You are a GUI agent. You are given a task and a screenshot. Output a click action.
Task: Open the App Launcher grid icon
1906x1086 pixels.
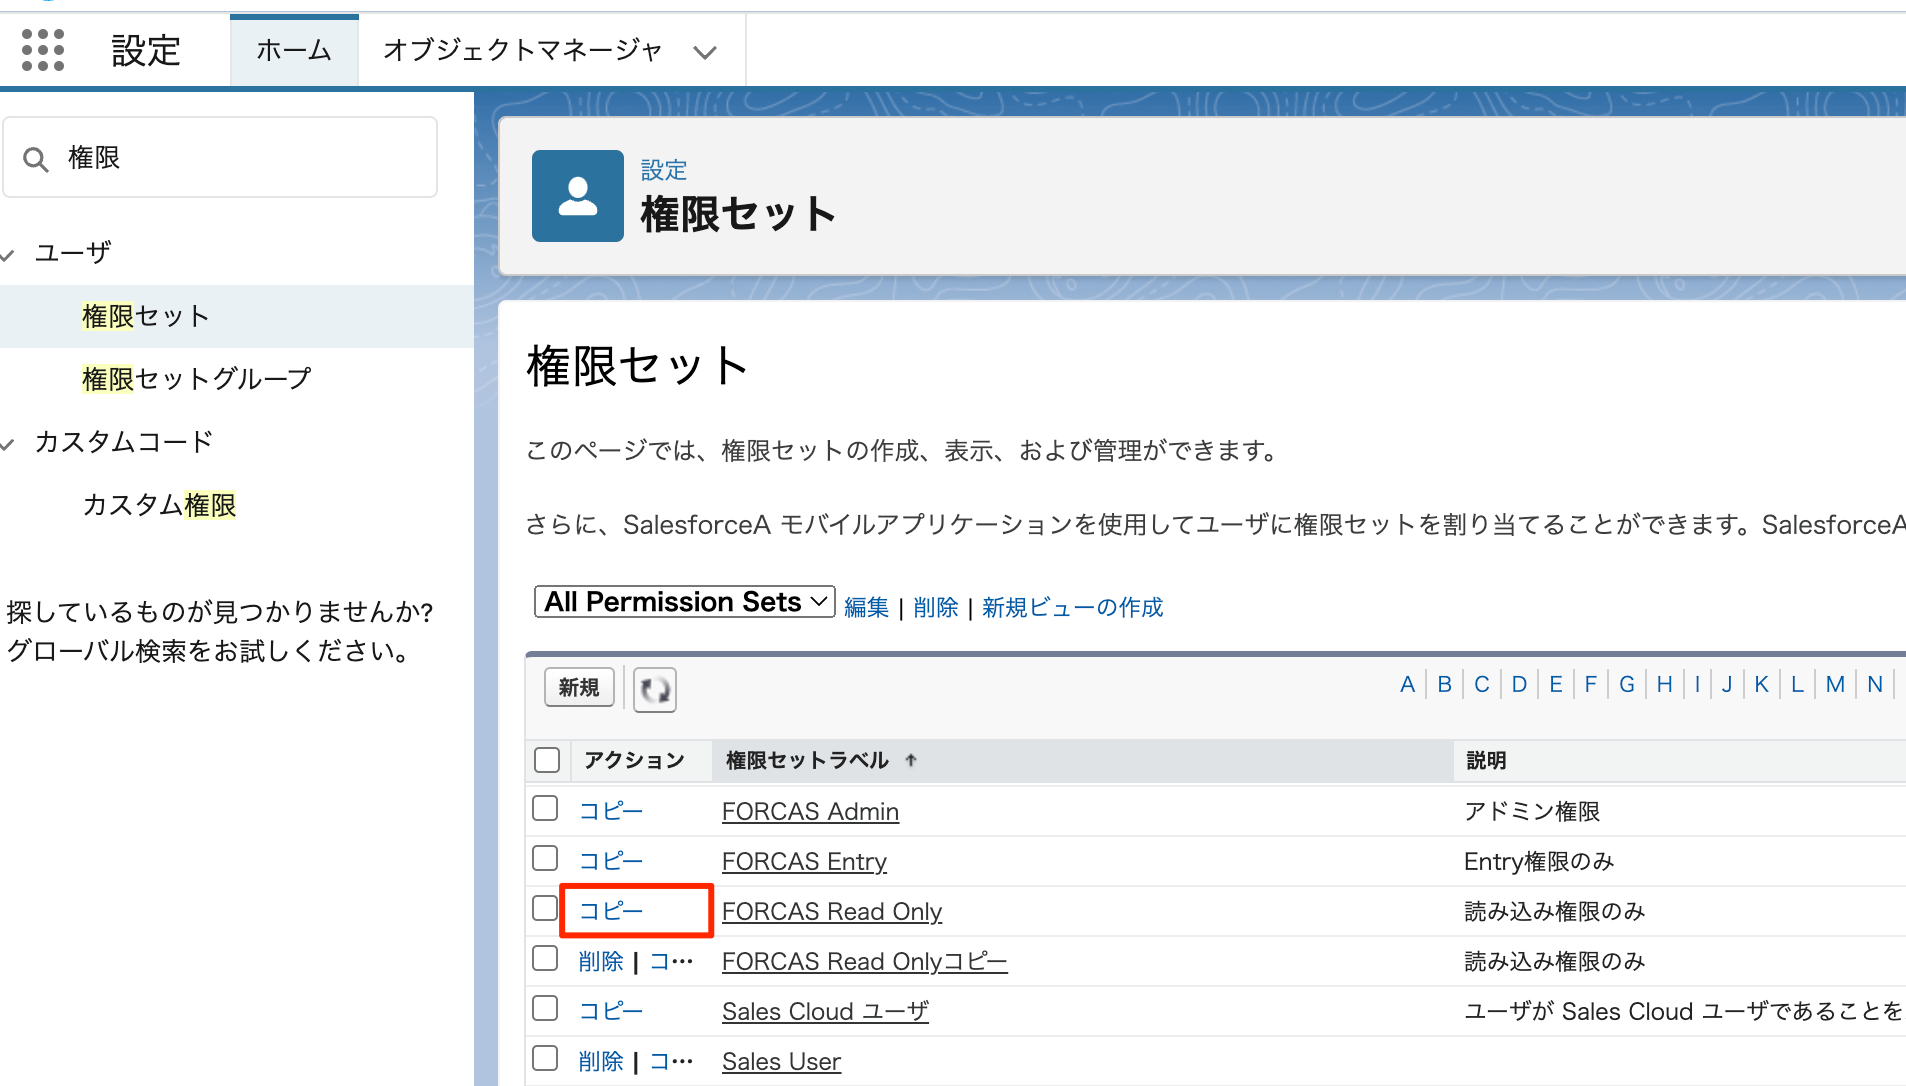(42, 49)
